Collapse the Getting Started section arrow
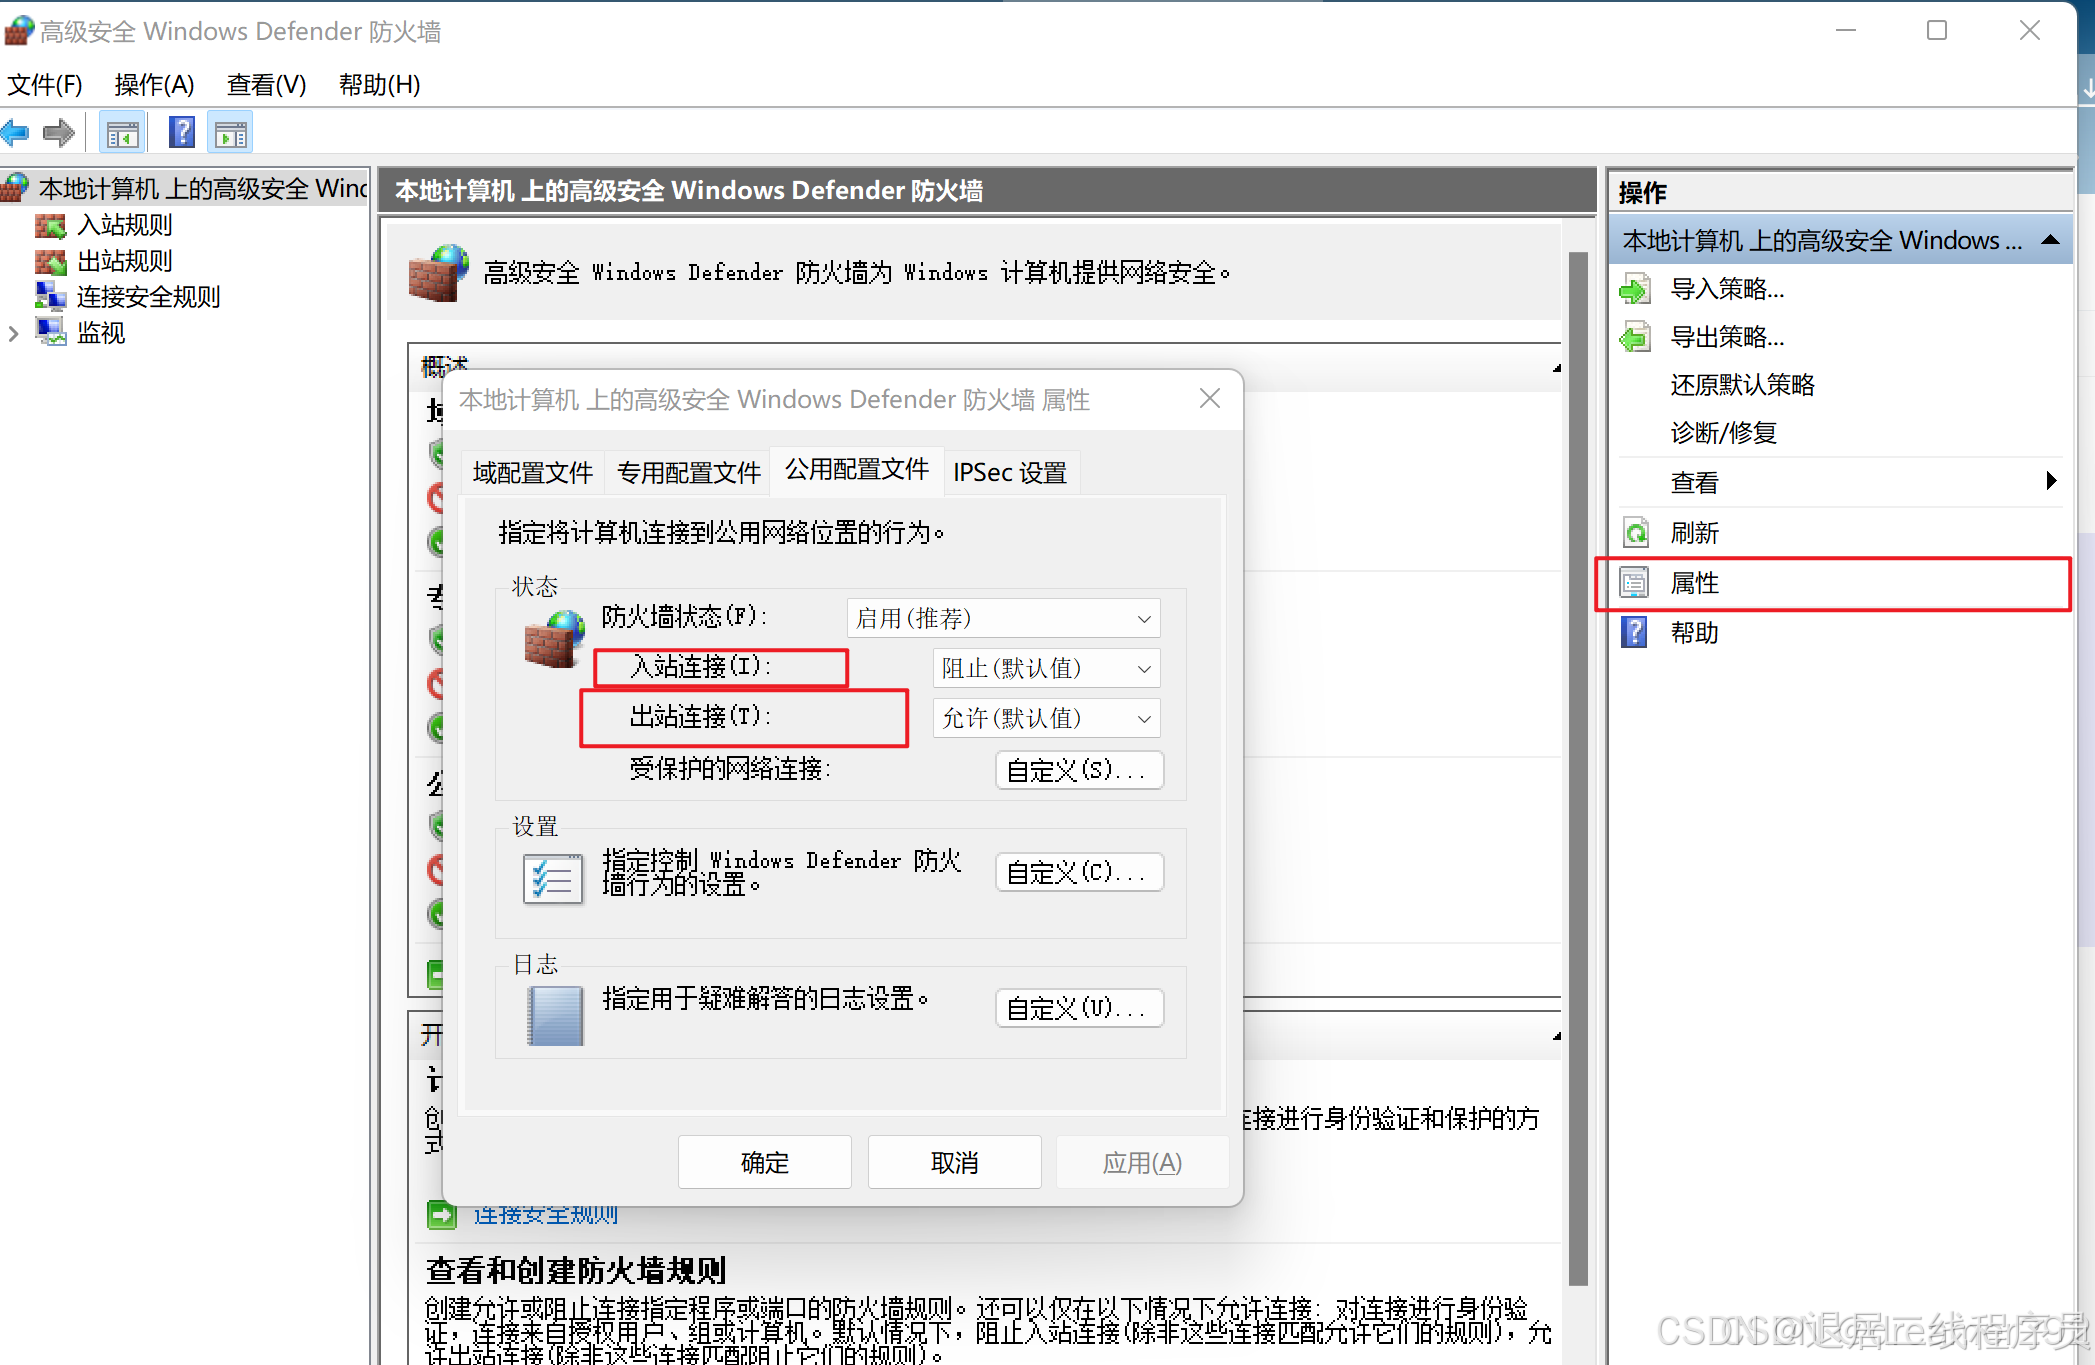 [1557, 1036]
